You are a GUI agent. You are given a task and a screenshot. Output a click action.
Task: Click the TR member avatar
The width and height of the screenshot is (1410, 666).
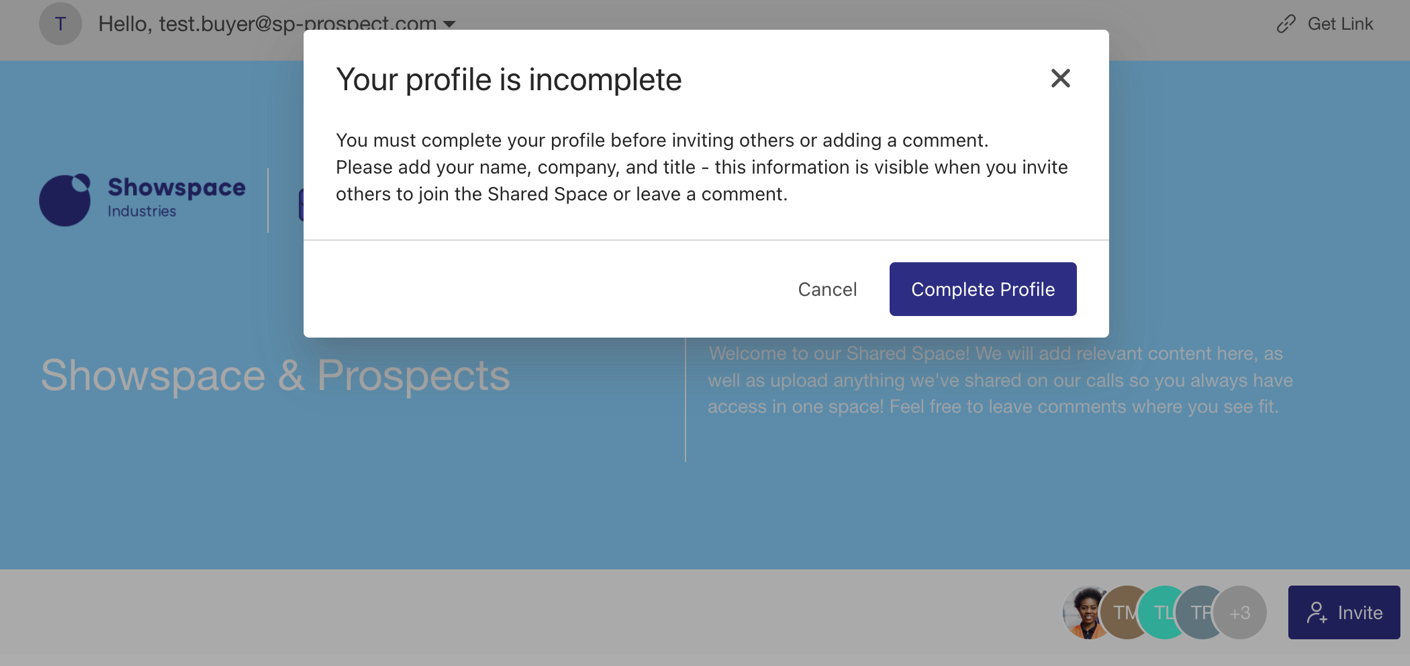[1201, 612]
